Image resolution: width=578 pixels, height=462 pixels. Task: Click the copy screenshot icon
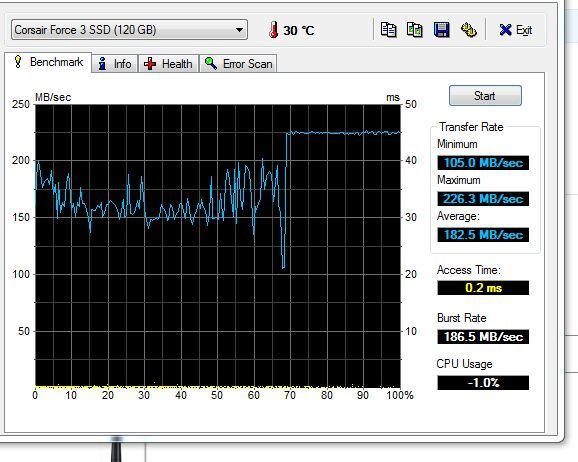[x=415, y=30]
